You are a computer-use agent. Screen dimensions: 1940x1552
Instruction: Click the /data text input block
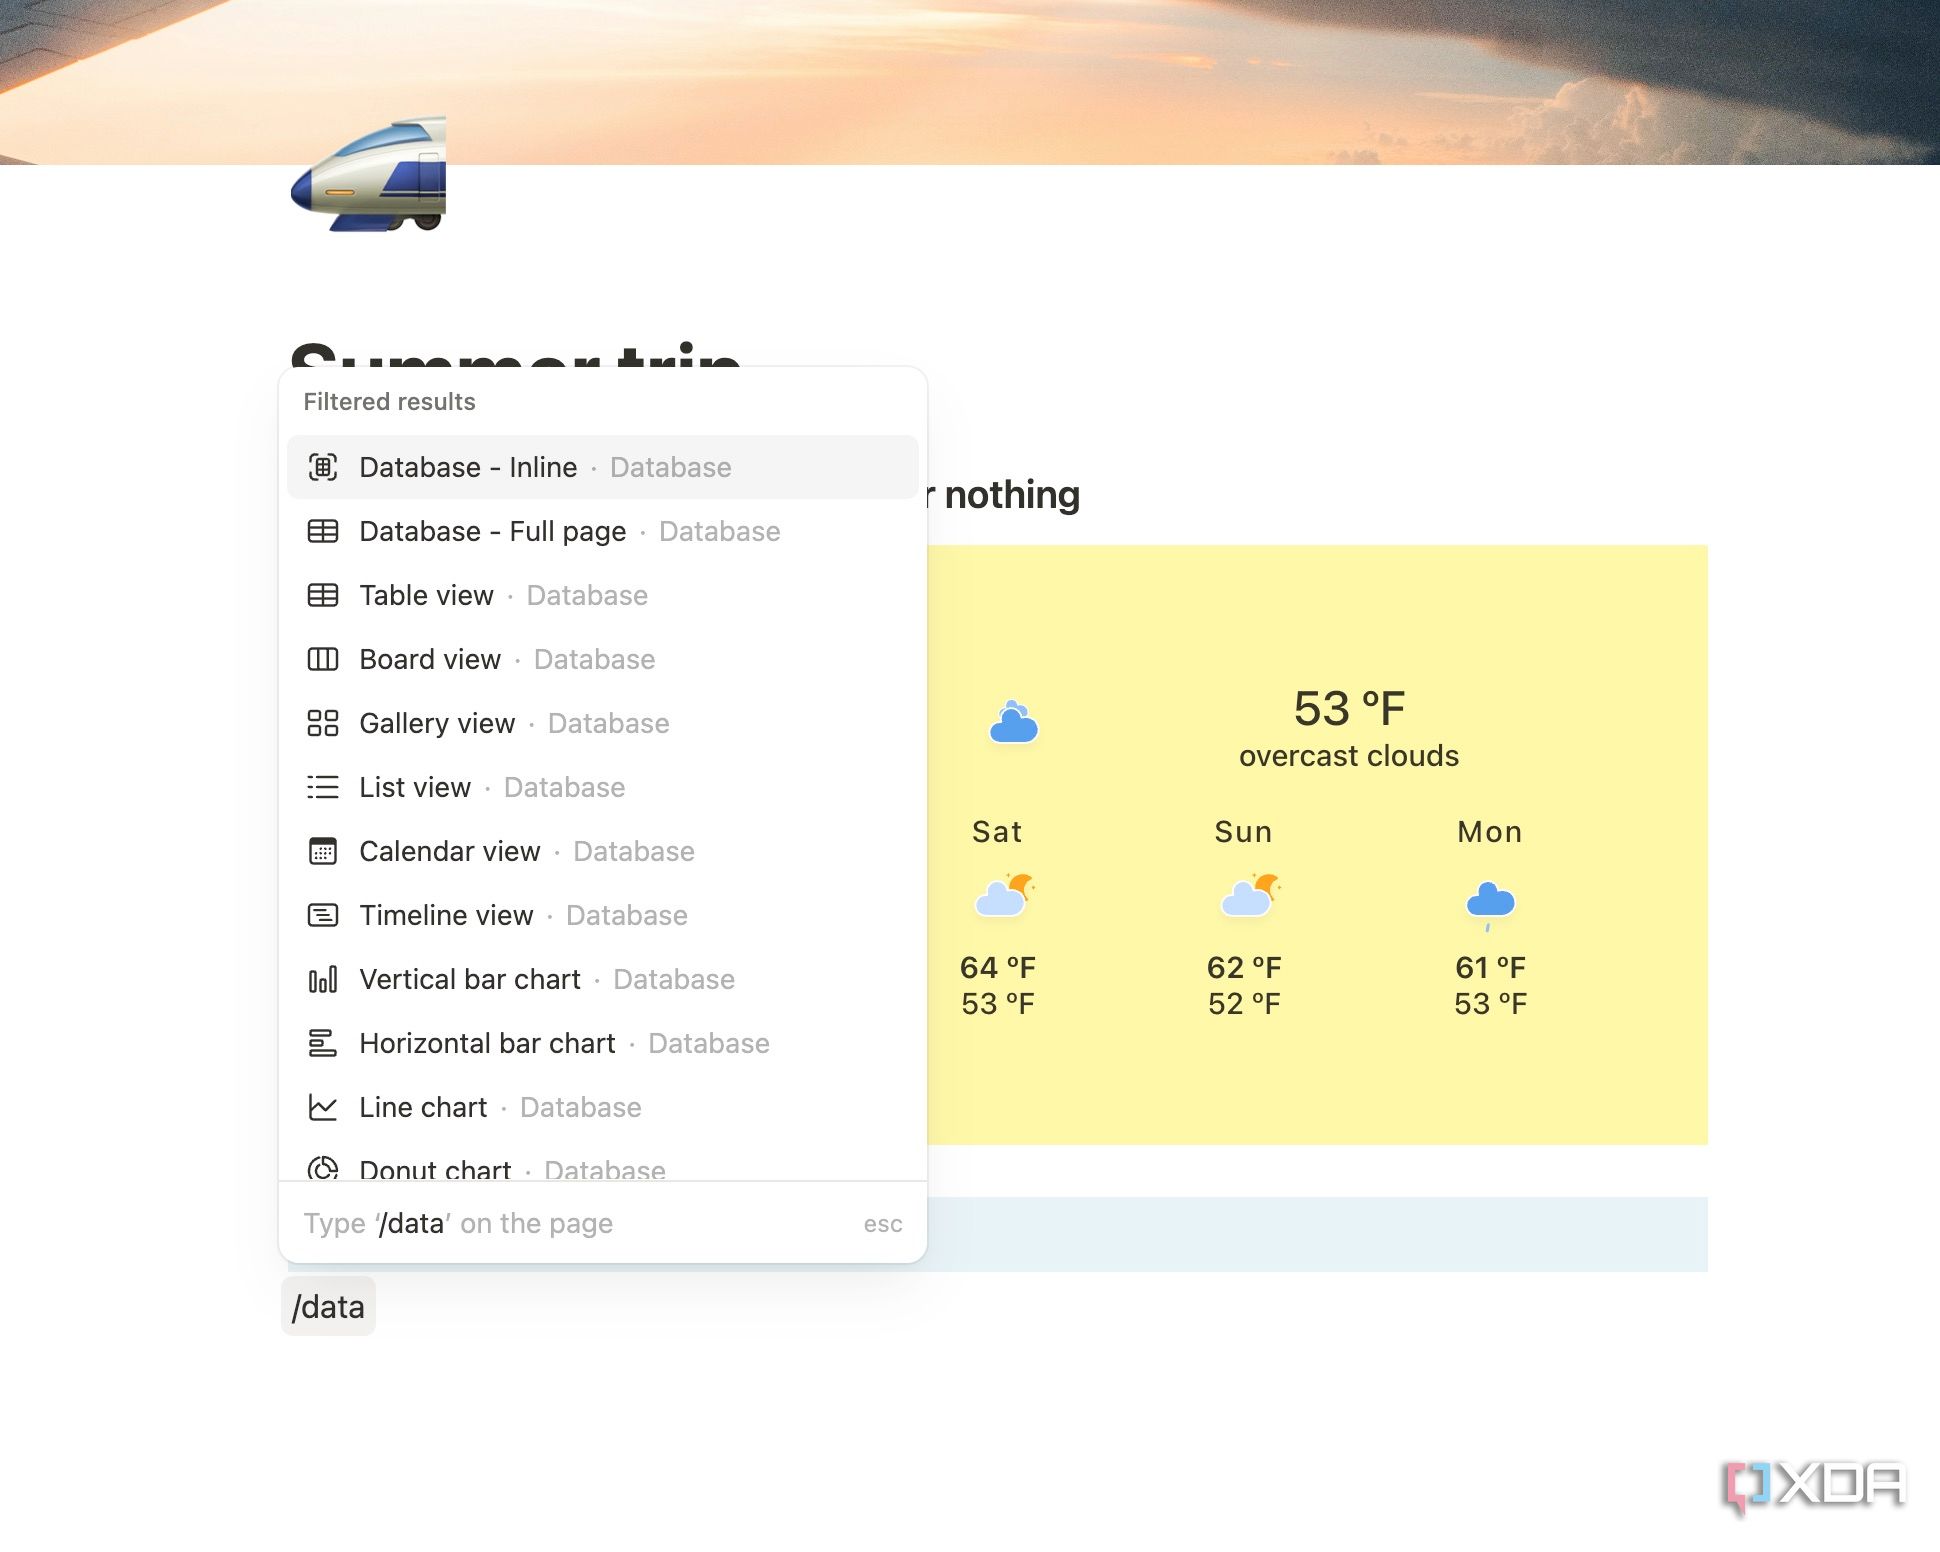click(x=328, y=1306)
